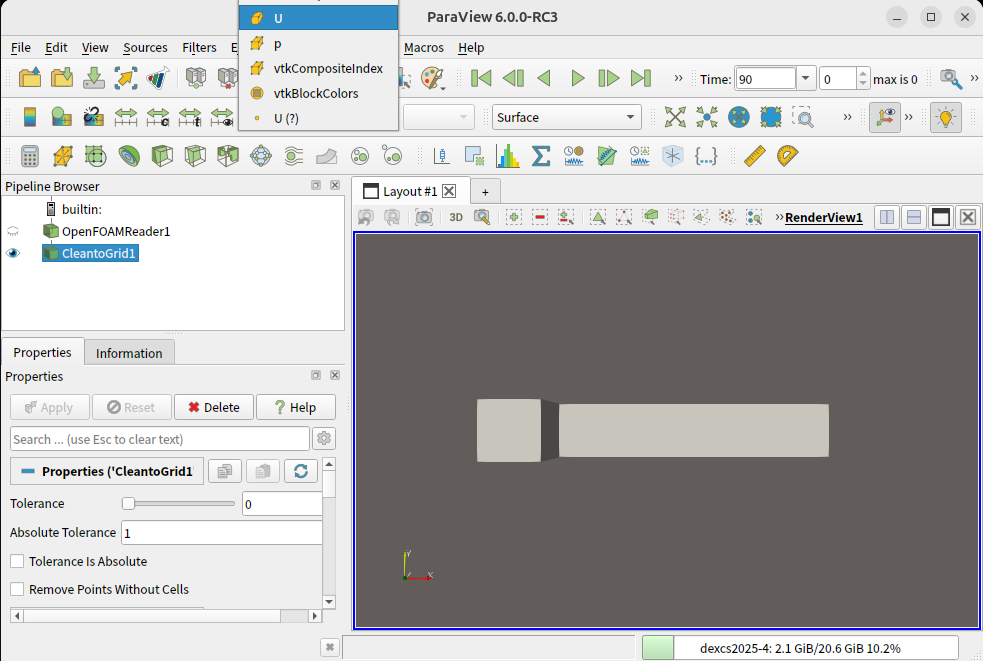This screenshot has height=661, width=983.
Task: Enable the Tolerance Is Absolute checkbox
Action: 17,562
